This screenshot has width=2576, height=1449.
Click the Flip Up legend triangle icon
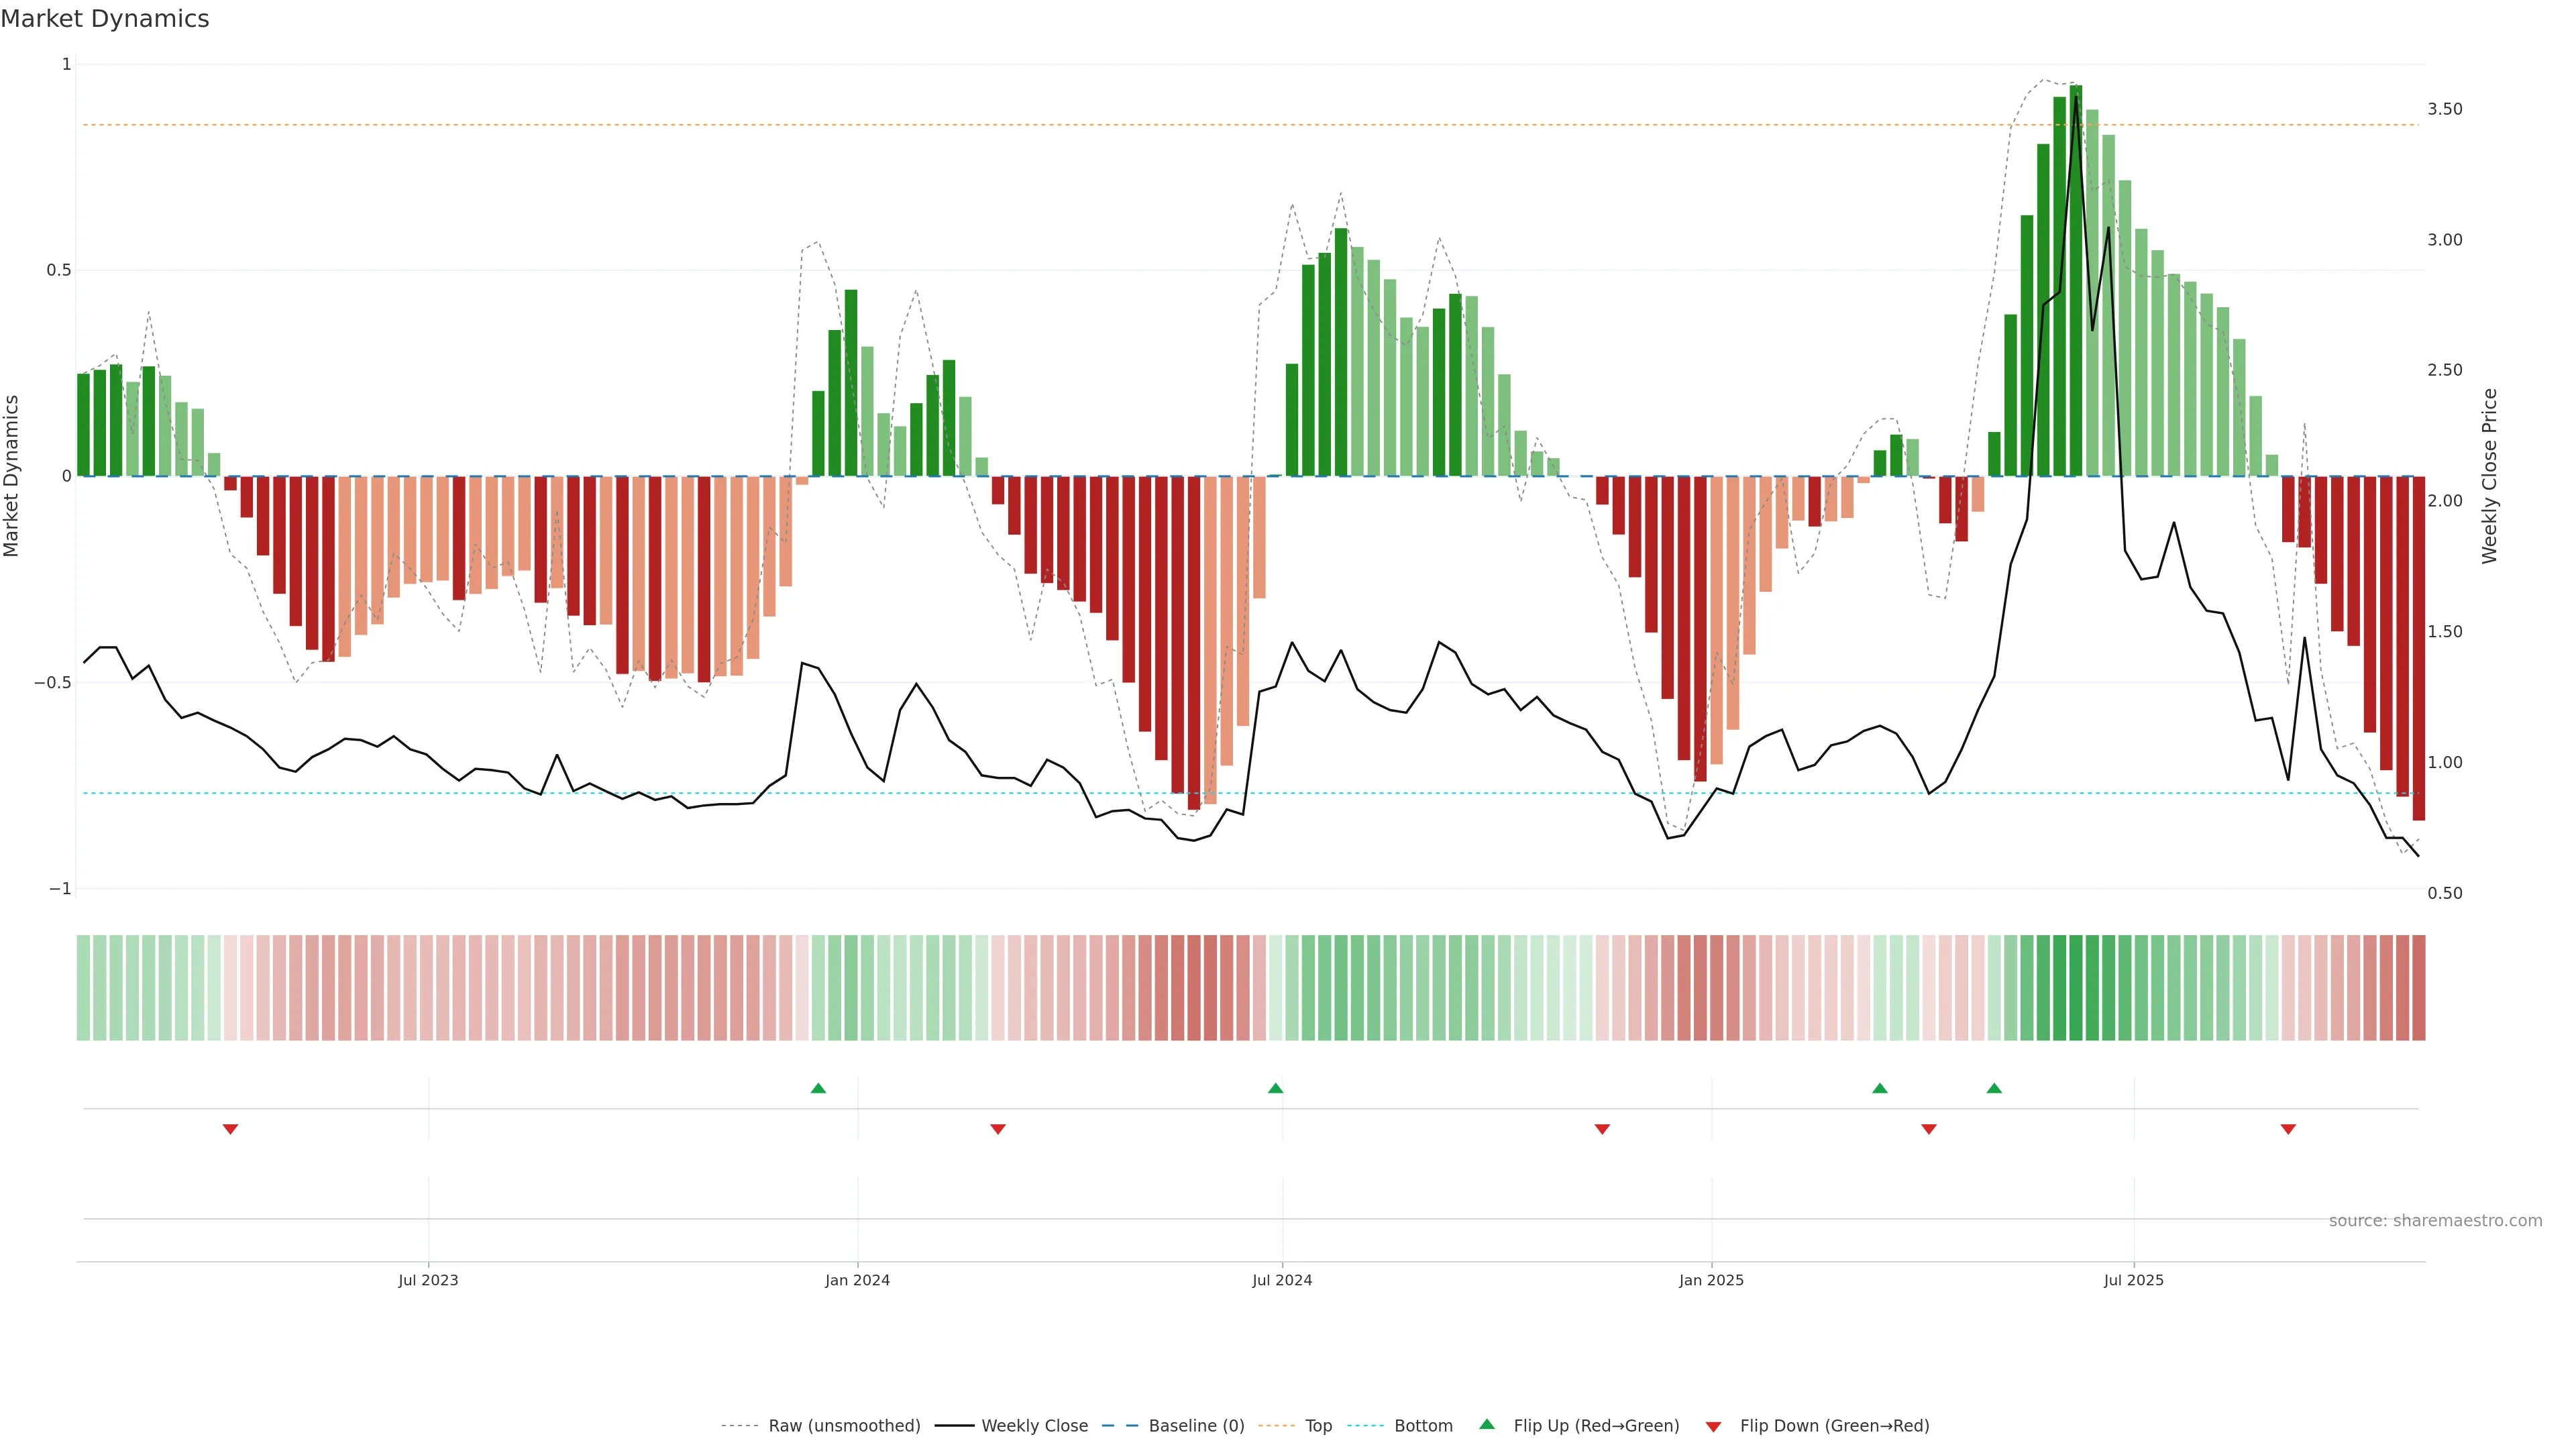click(x=1487, y=1424)
